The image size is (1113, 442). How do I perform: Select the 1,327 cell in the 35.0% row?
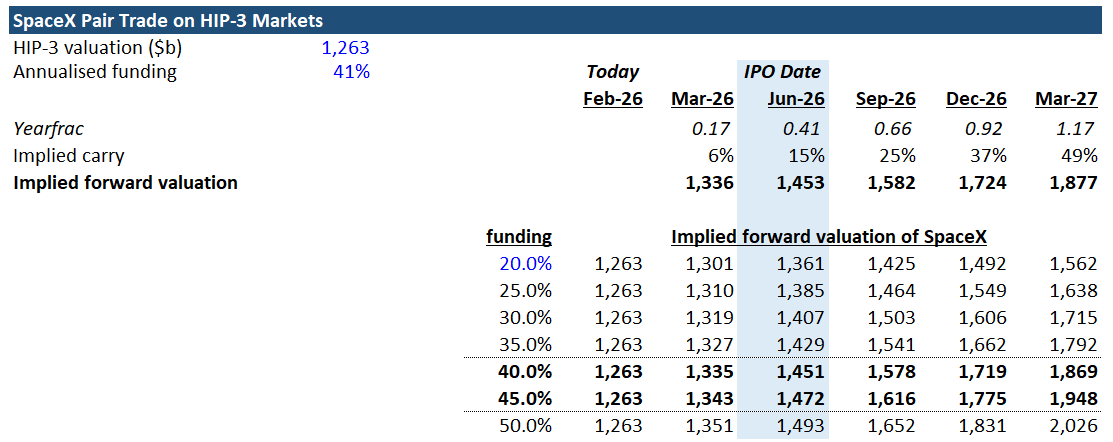(710, 345)
